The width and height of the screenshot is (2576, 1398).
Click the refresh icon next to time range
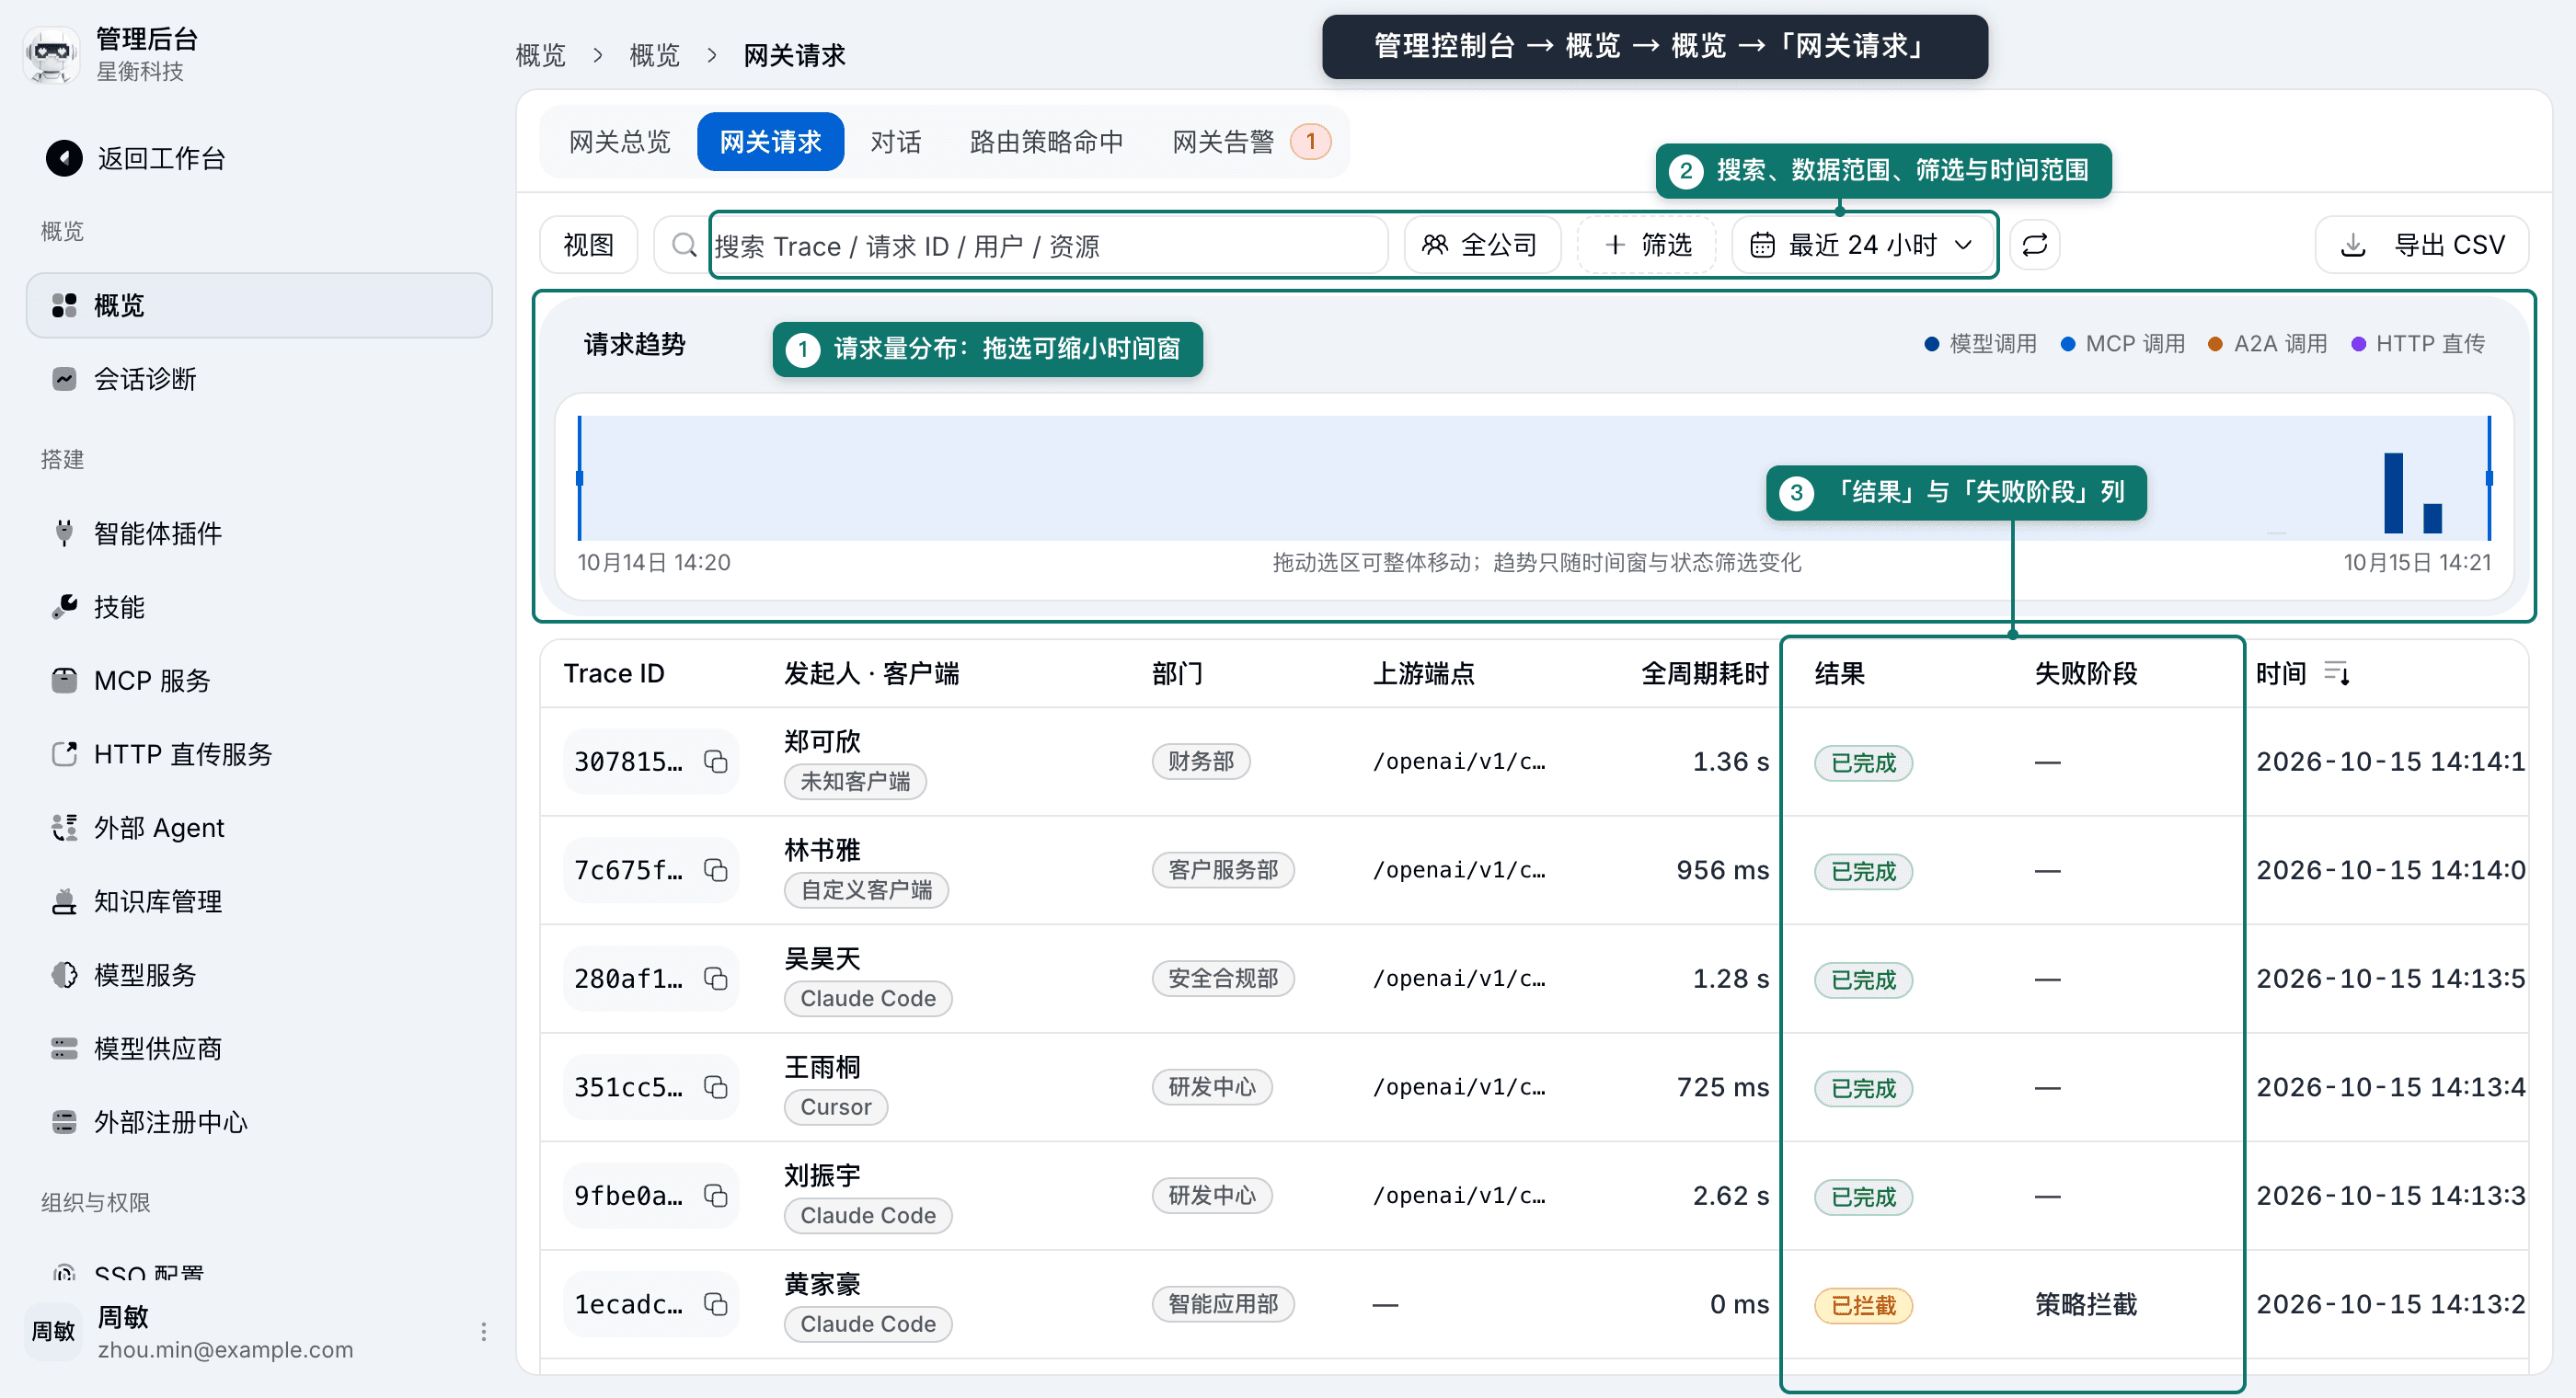[x=2034, y=245]
